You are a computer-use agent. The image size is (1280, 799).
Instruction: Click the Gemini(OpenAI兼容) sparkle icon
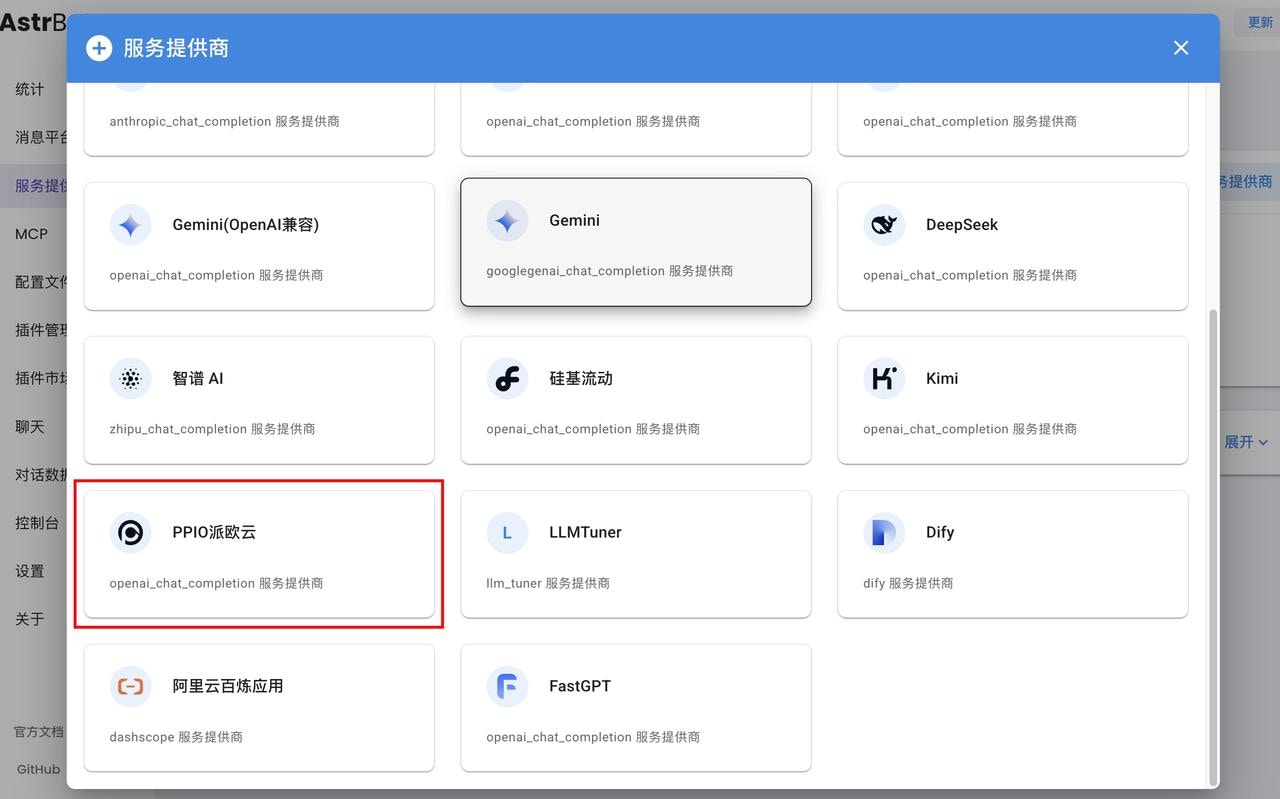(130, 225)
